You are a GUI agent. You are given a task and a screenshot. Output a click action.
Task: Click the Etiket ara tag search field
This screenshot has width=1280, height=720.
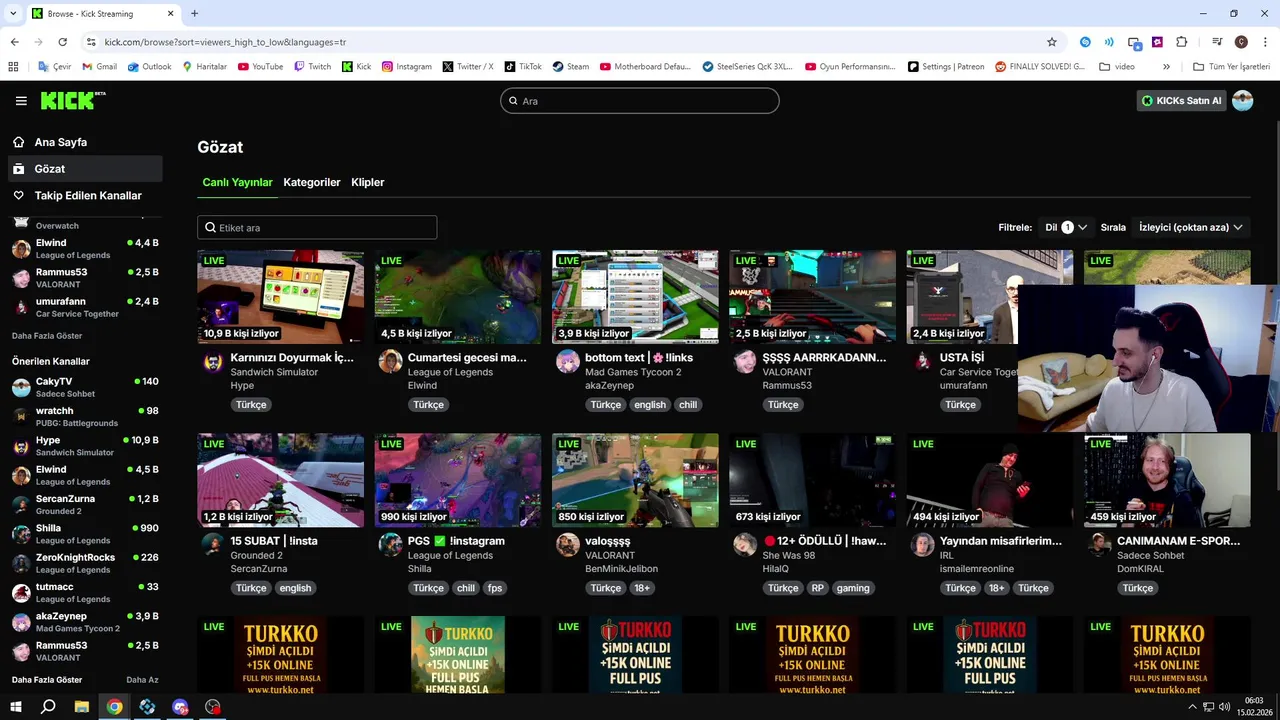tap(317, 228)
